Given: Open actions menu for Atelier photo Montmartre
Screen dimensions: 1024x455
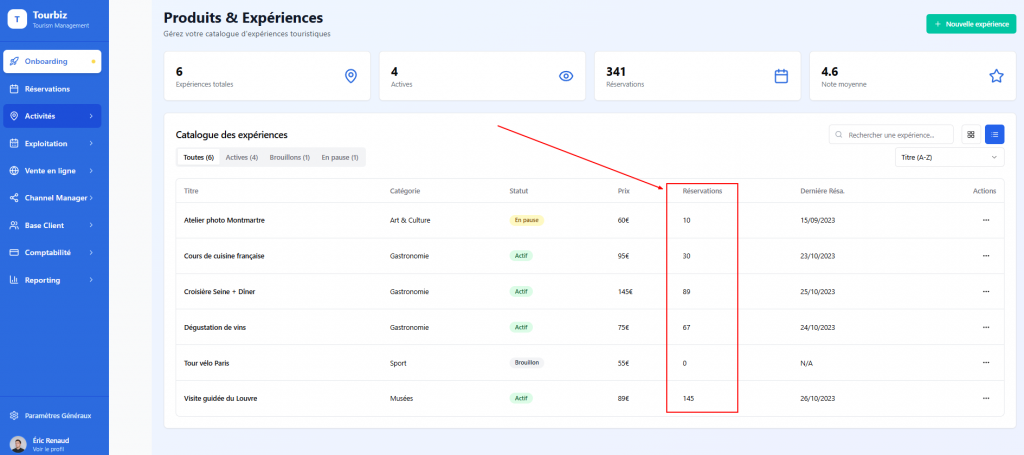Looking at the screenshot, I should click(x=986, y=219).
